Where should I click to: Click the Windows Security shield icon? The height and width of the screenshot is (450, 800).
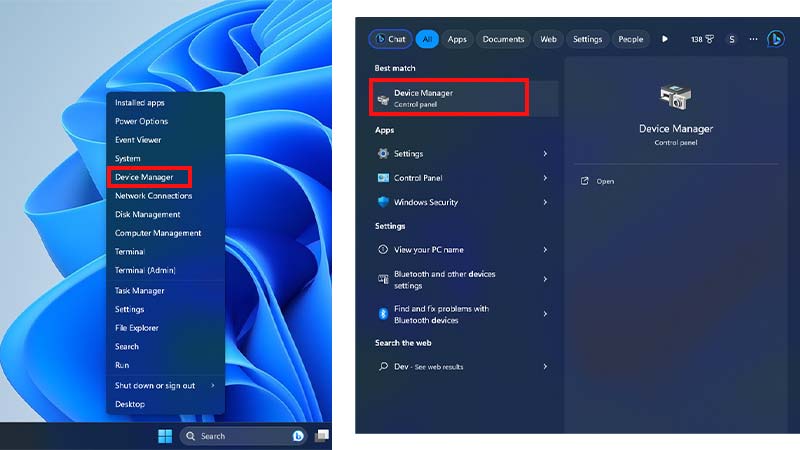383,202
